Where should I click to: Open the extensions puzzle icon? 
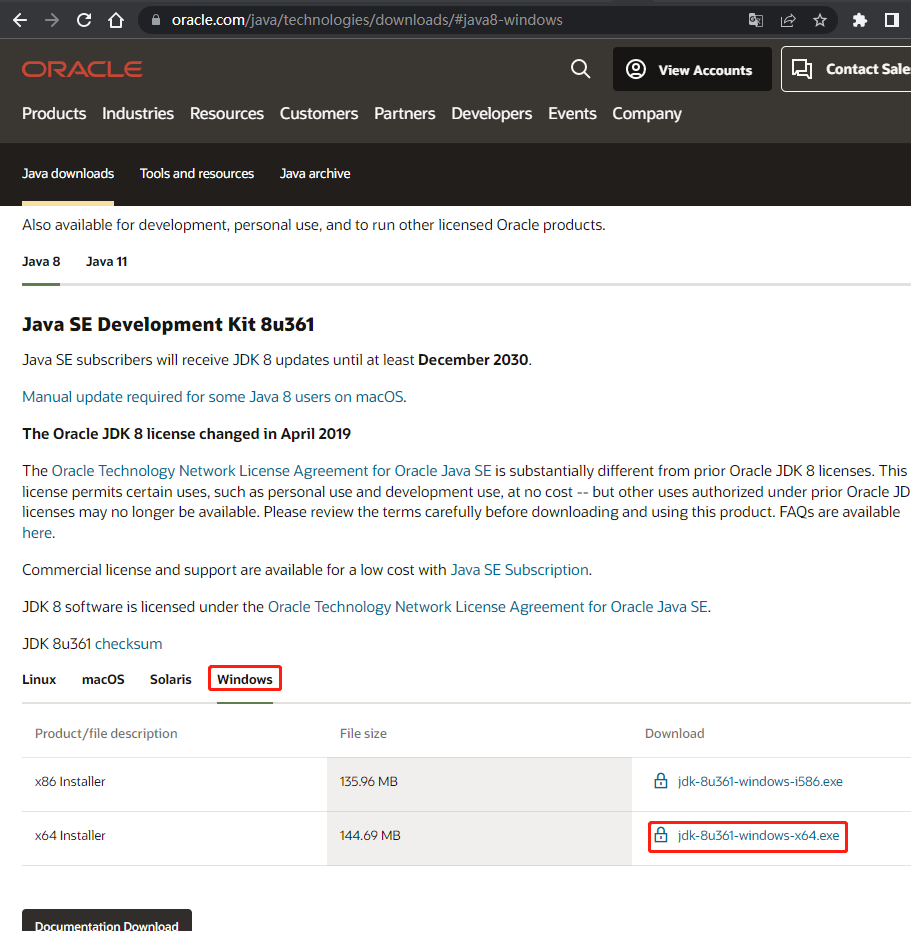(x=859, y=20)
